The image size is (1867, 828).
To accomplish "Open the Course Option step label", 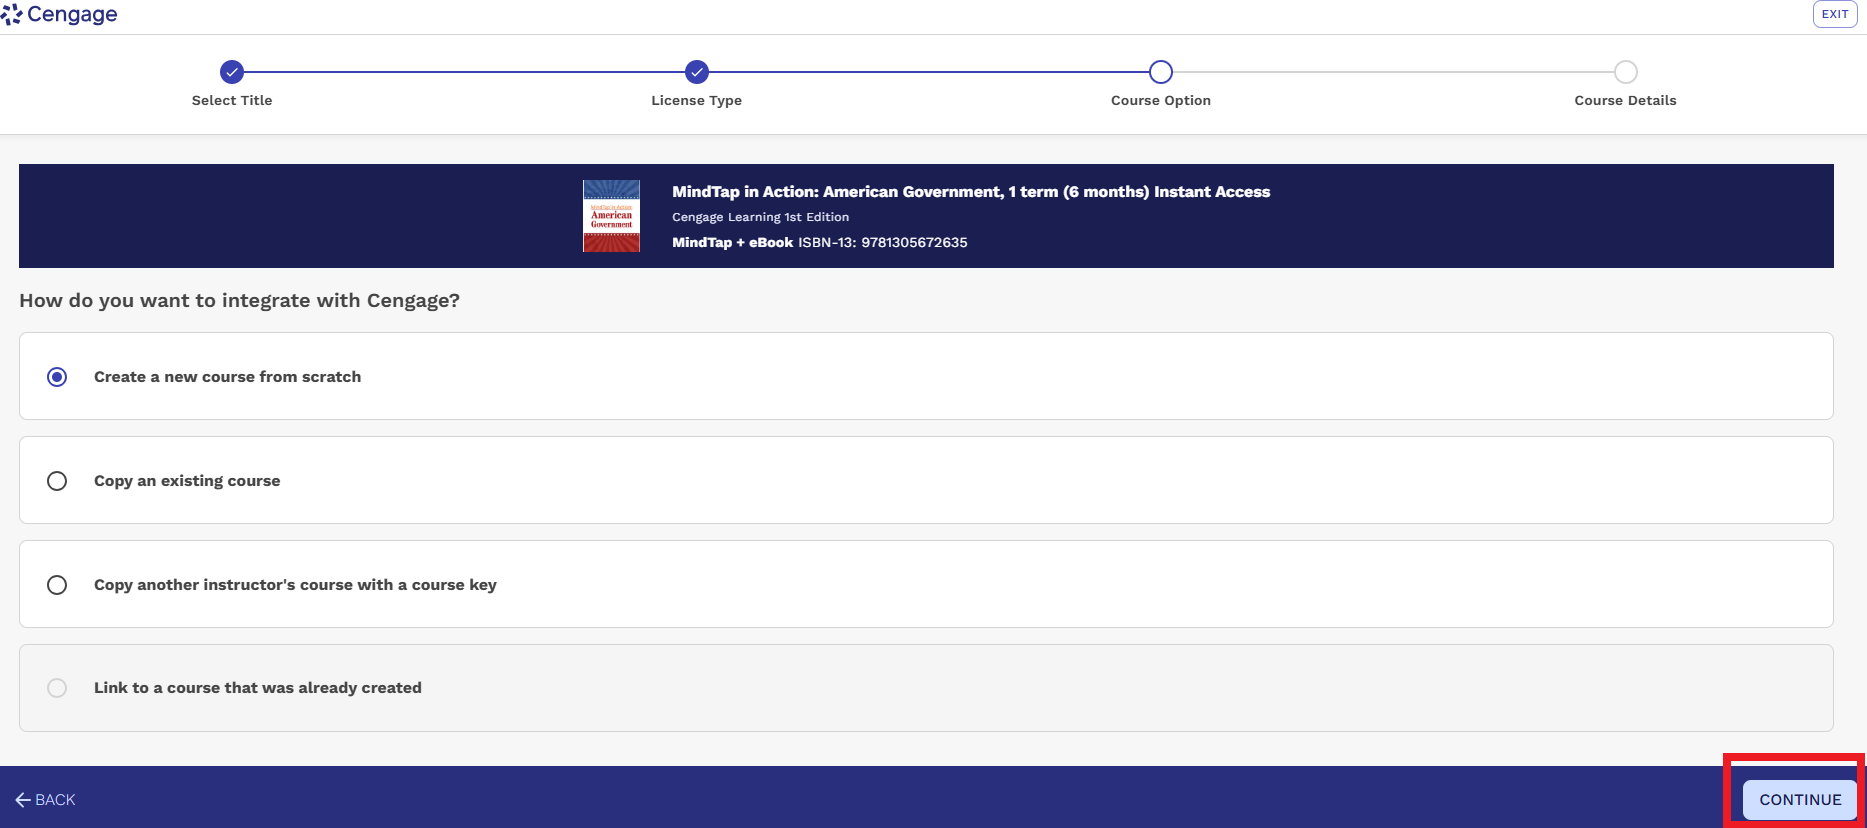I will pyautogui.click(x=1161, y=100).
